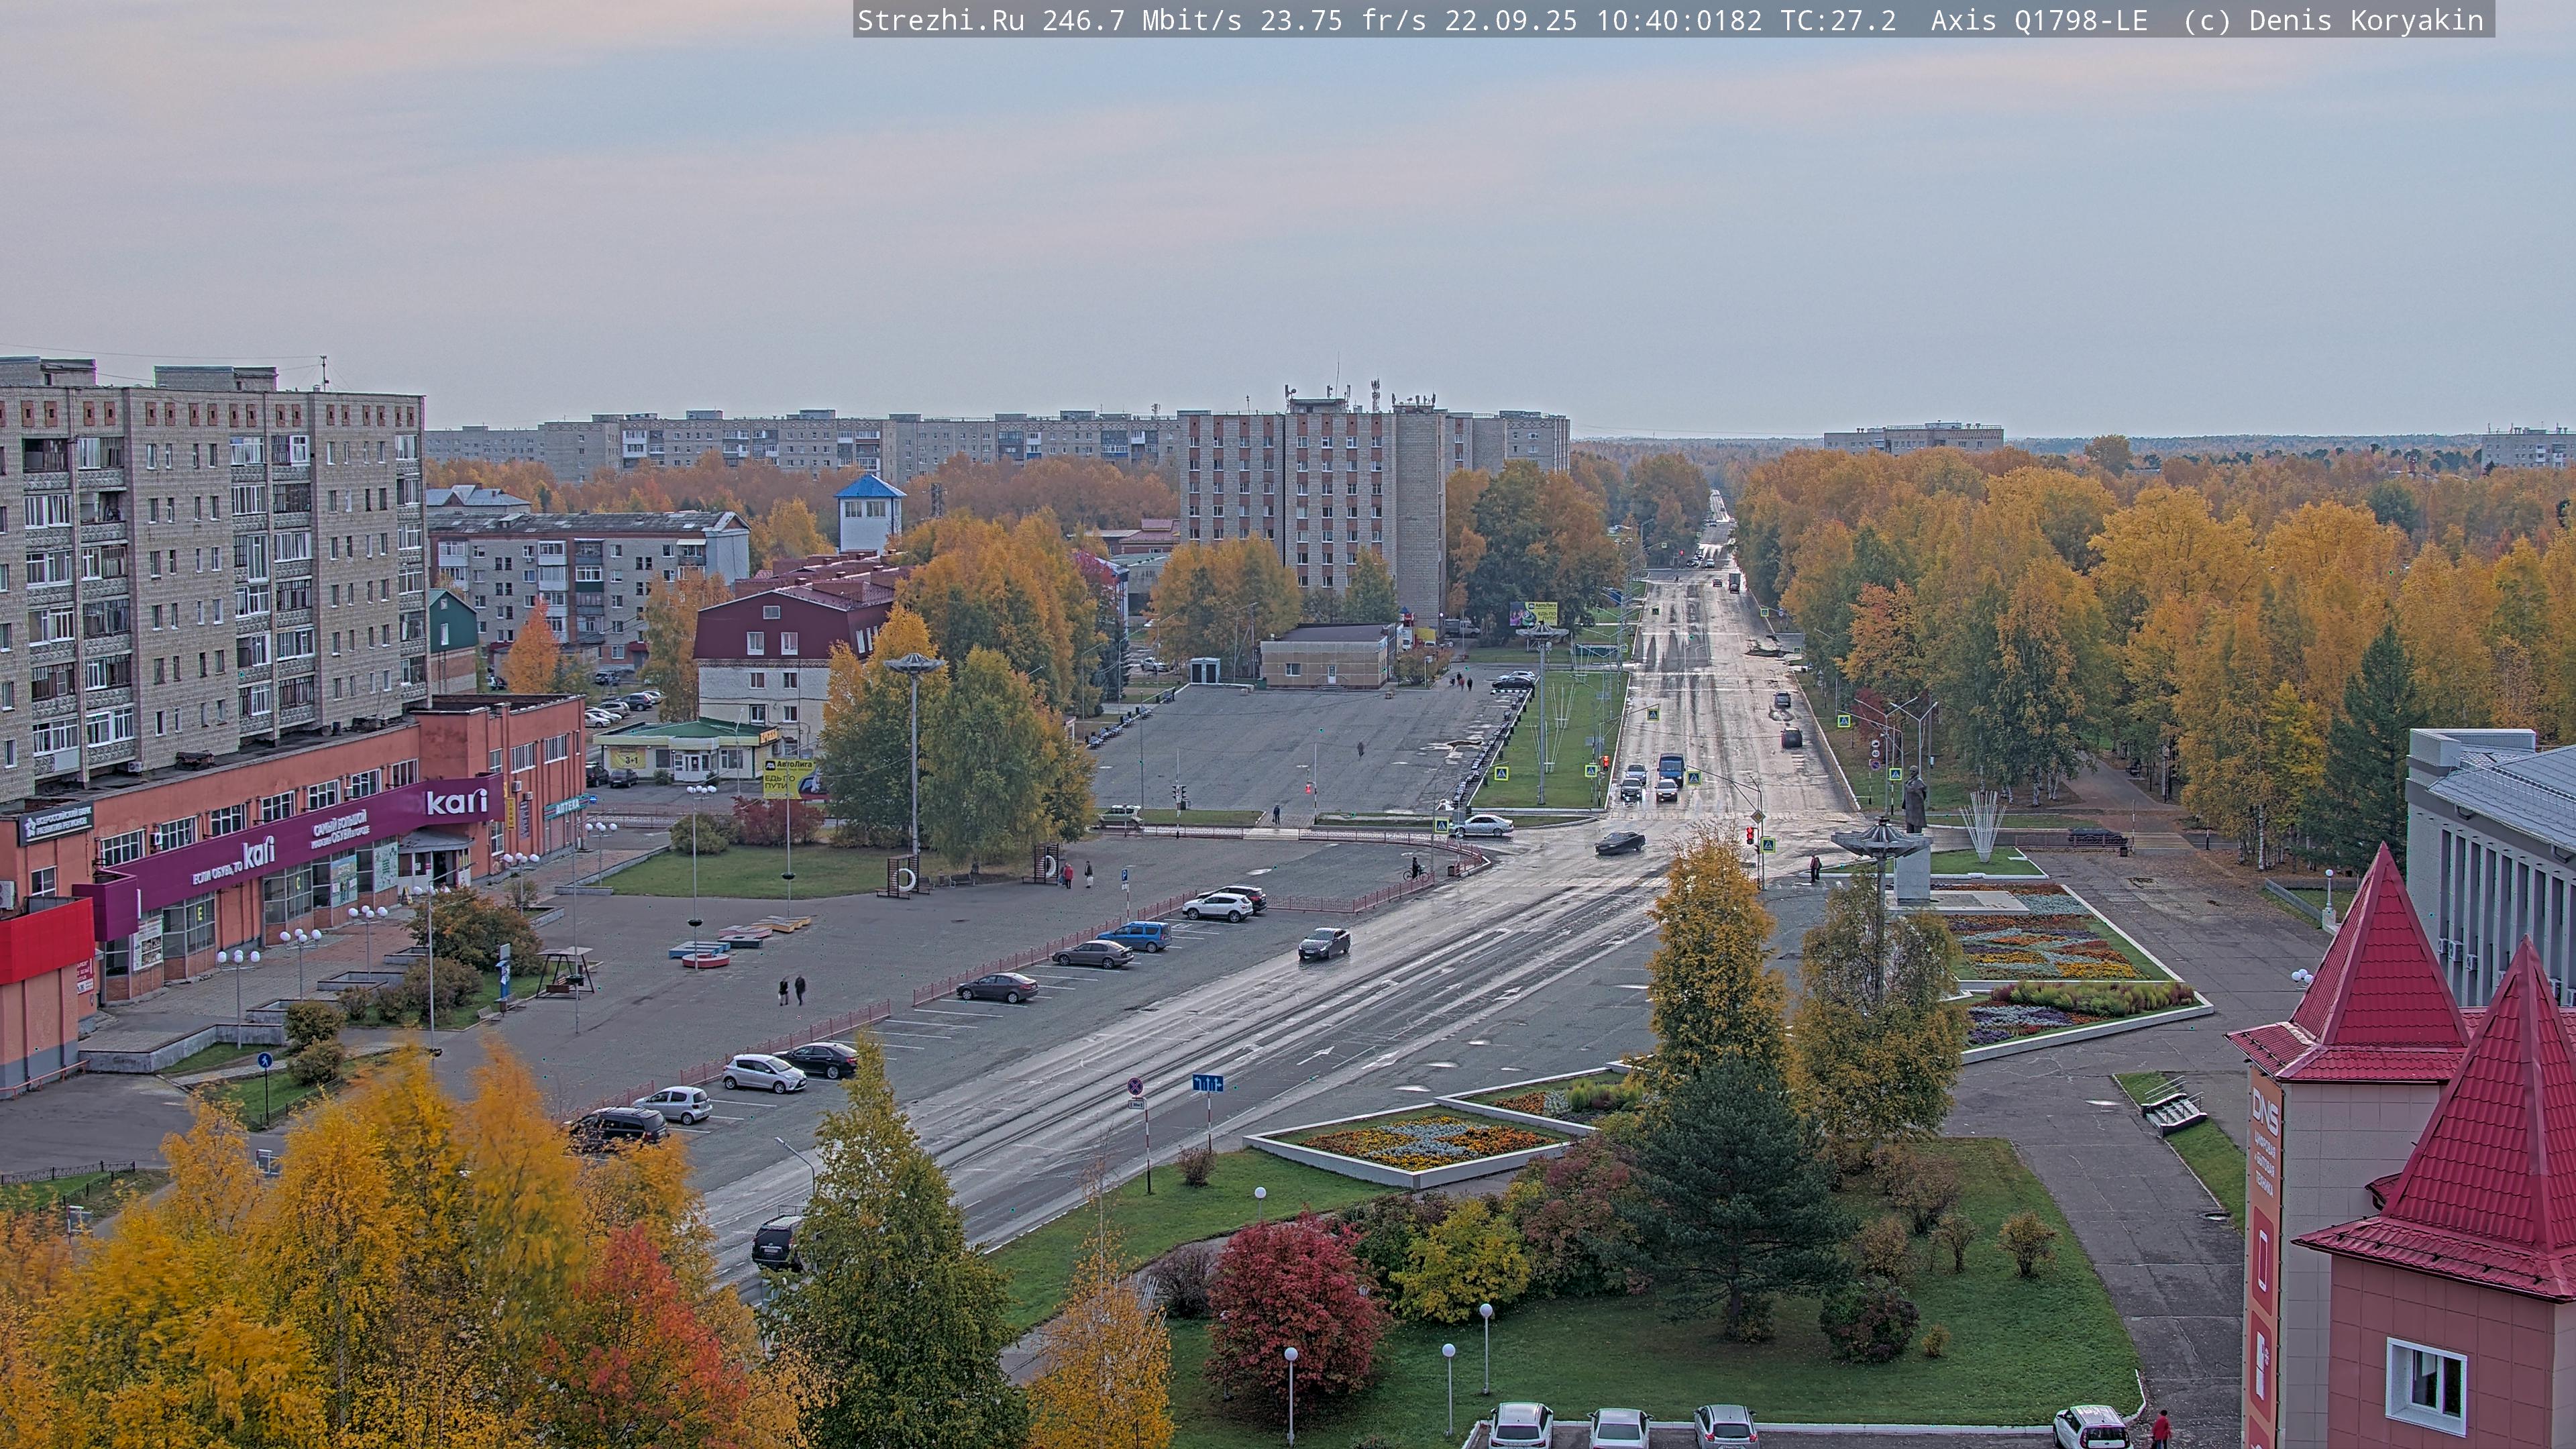Screen dimensions: 2576x1449
Task: Click the 246.7 Mbit/s bitrate readout
Action: click(1141, 20)
